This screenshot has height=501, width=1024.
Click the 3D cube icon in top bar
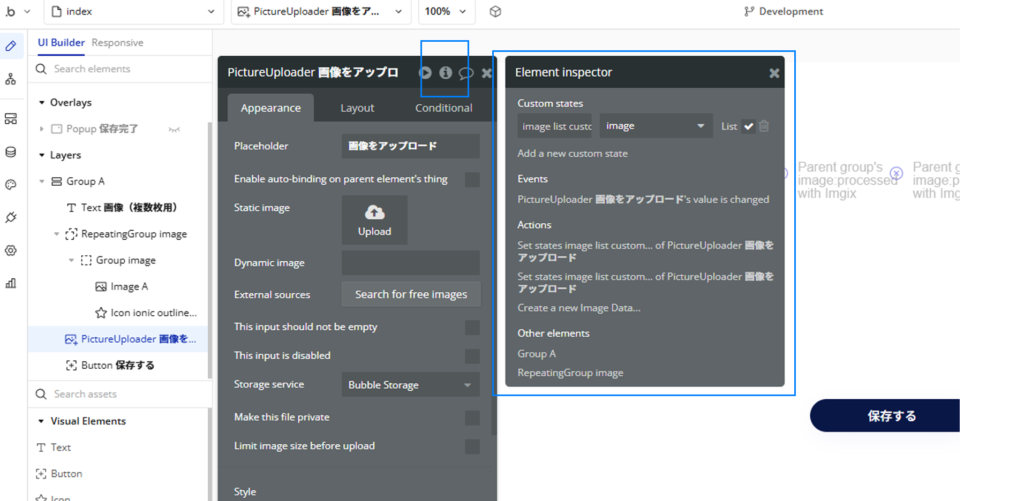click(x=496, y=12)
